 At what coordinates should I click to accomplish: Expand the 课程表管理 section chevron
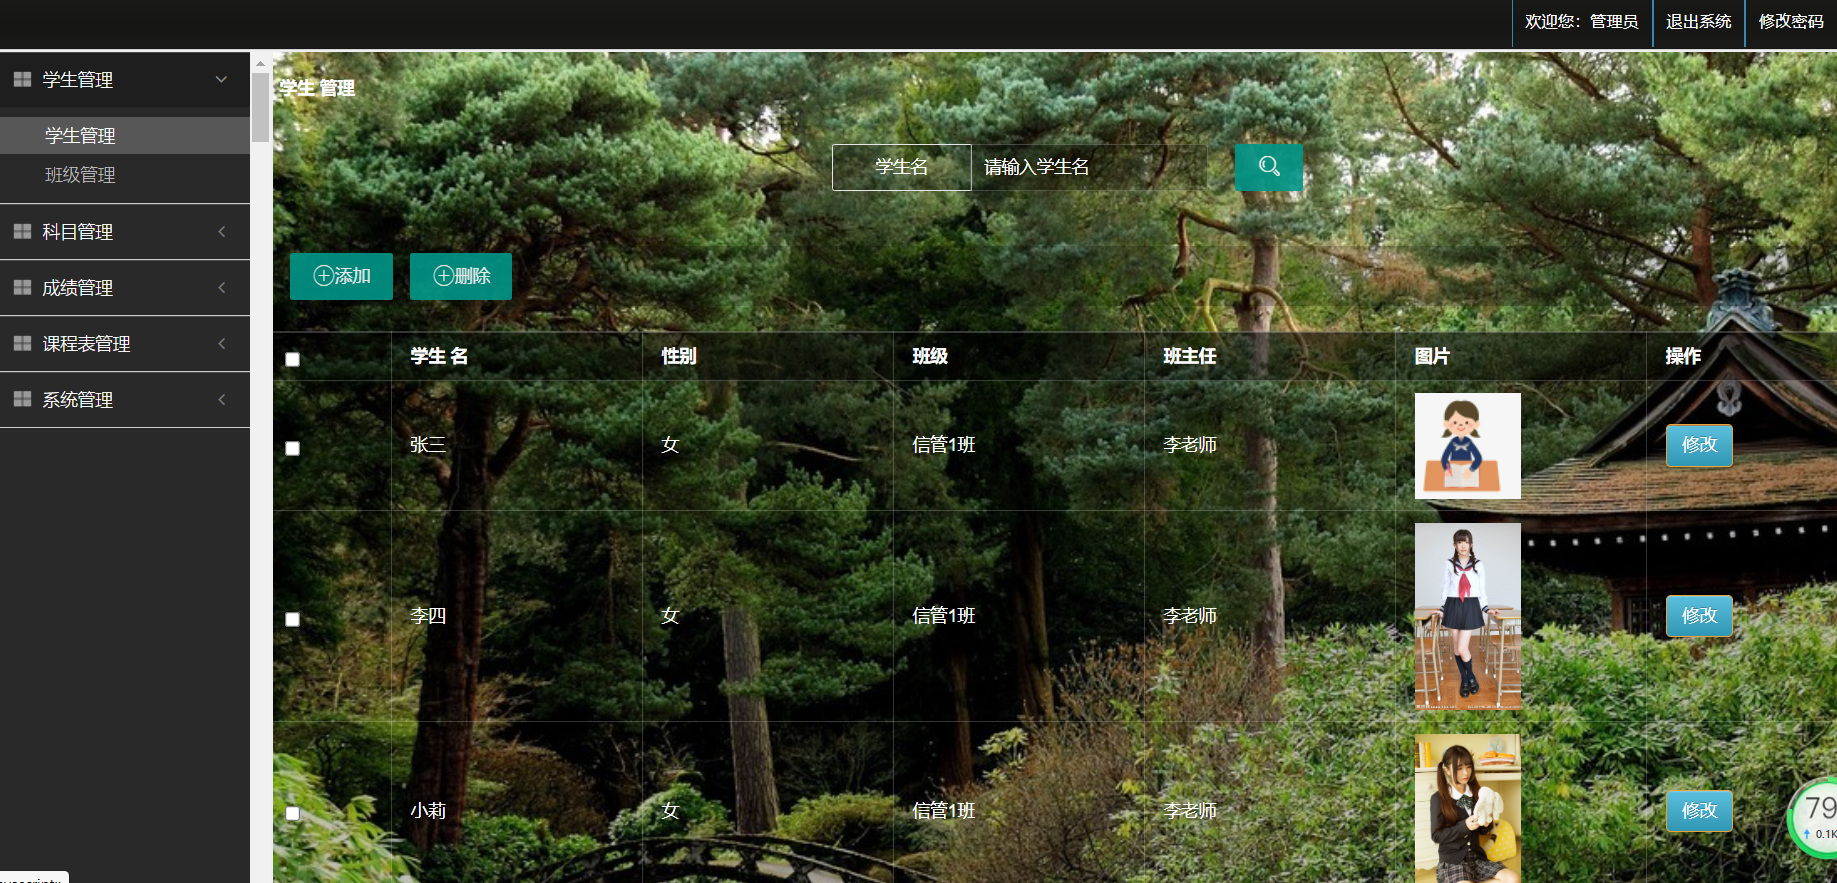221,343
